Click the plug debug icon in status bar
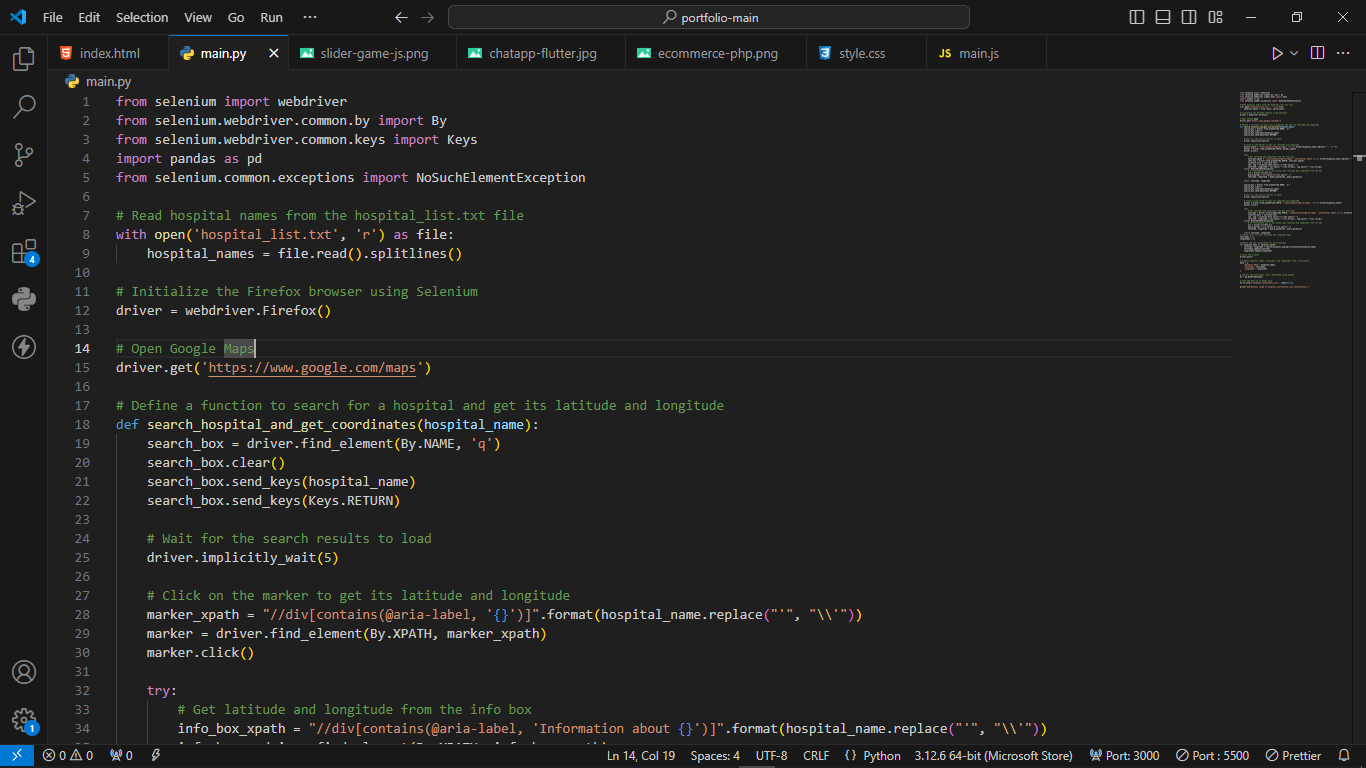 156,756
